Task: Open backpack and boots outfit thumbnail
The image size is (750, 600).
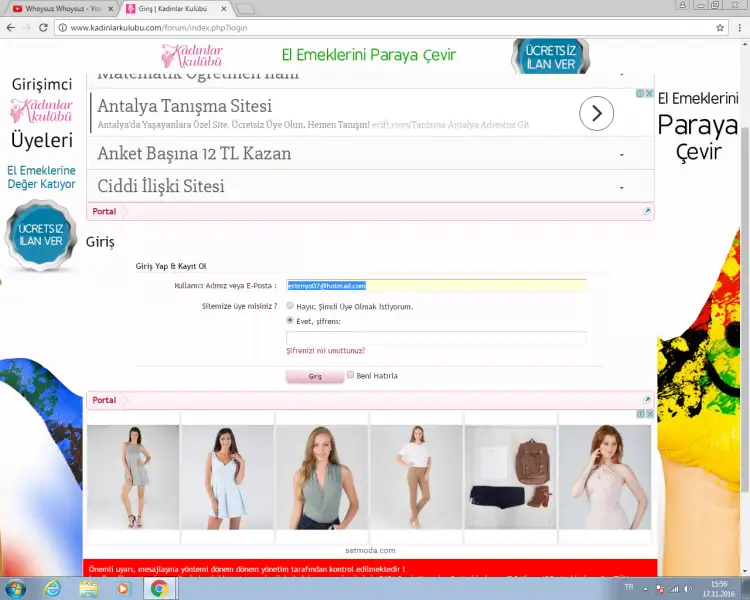Action: 510,478
